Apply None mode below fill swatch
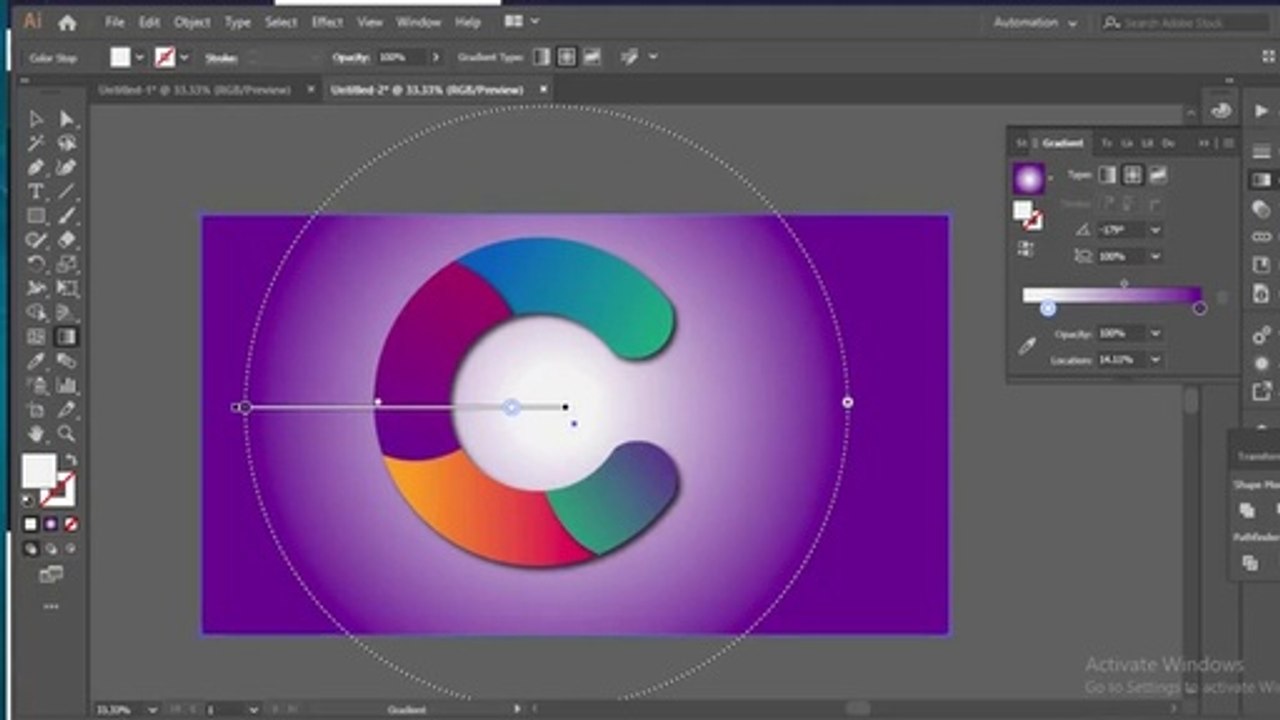This screenshot has width=1280, height=720. point(70,524)
